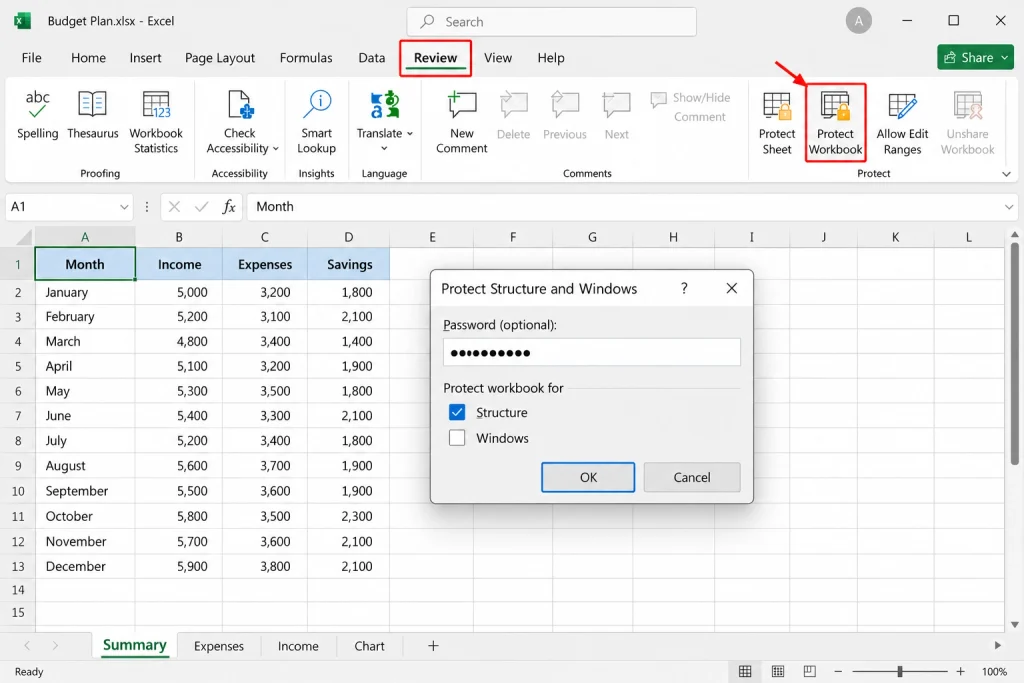
Task: Click the Password input field
Action: (592, 353)
